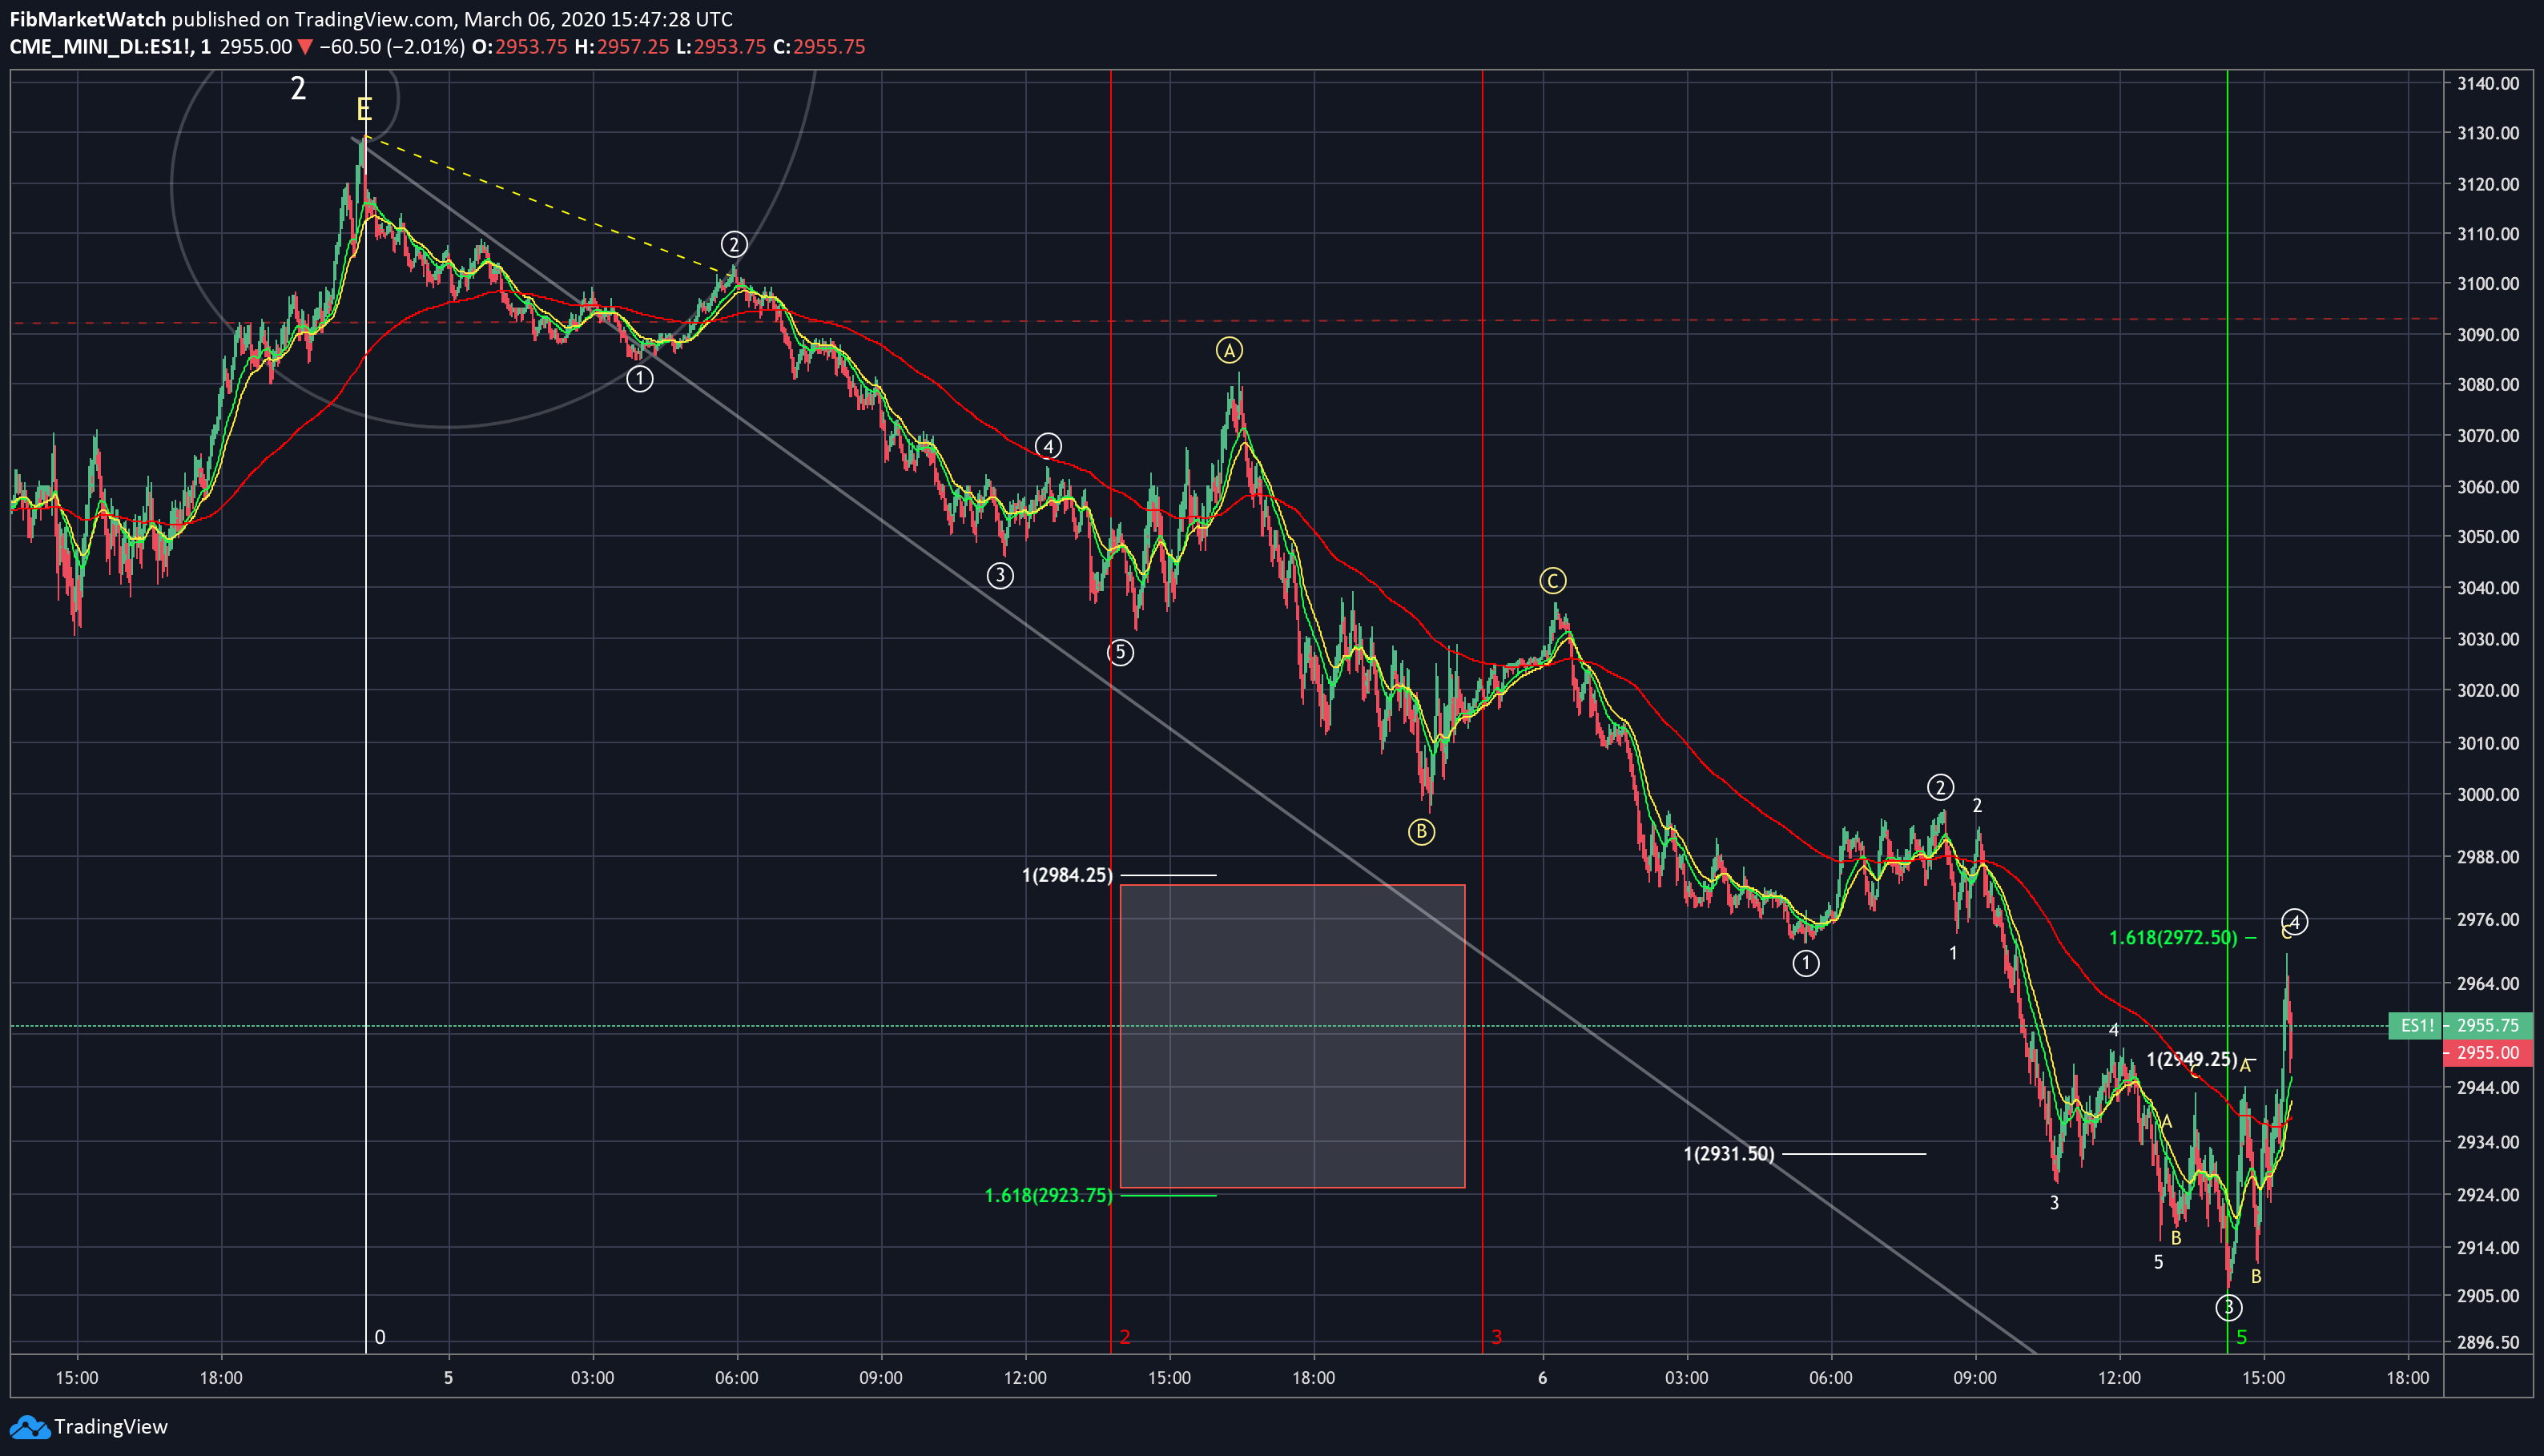Click the red 2955.00 price tag

pyautogui.click(x=2488, y=1053)
